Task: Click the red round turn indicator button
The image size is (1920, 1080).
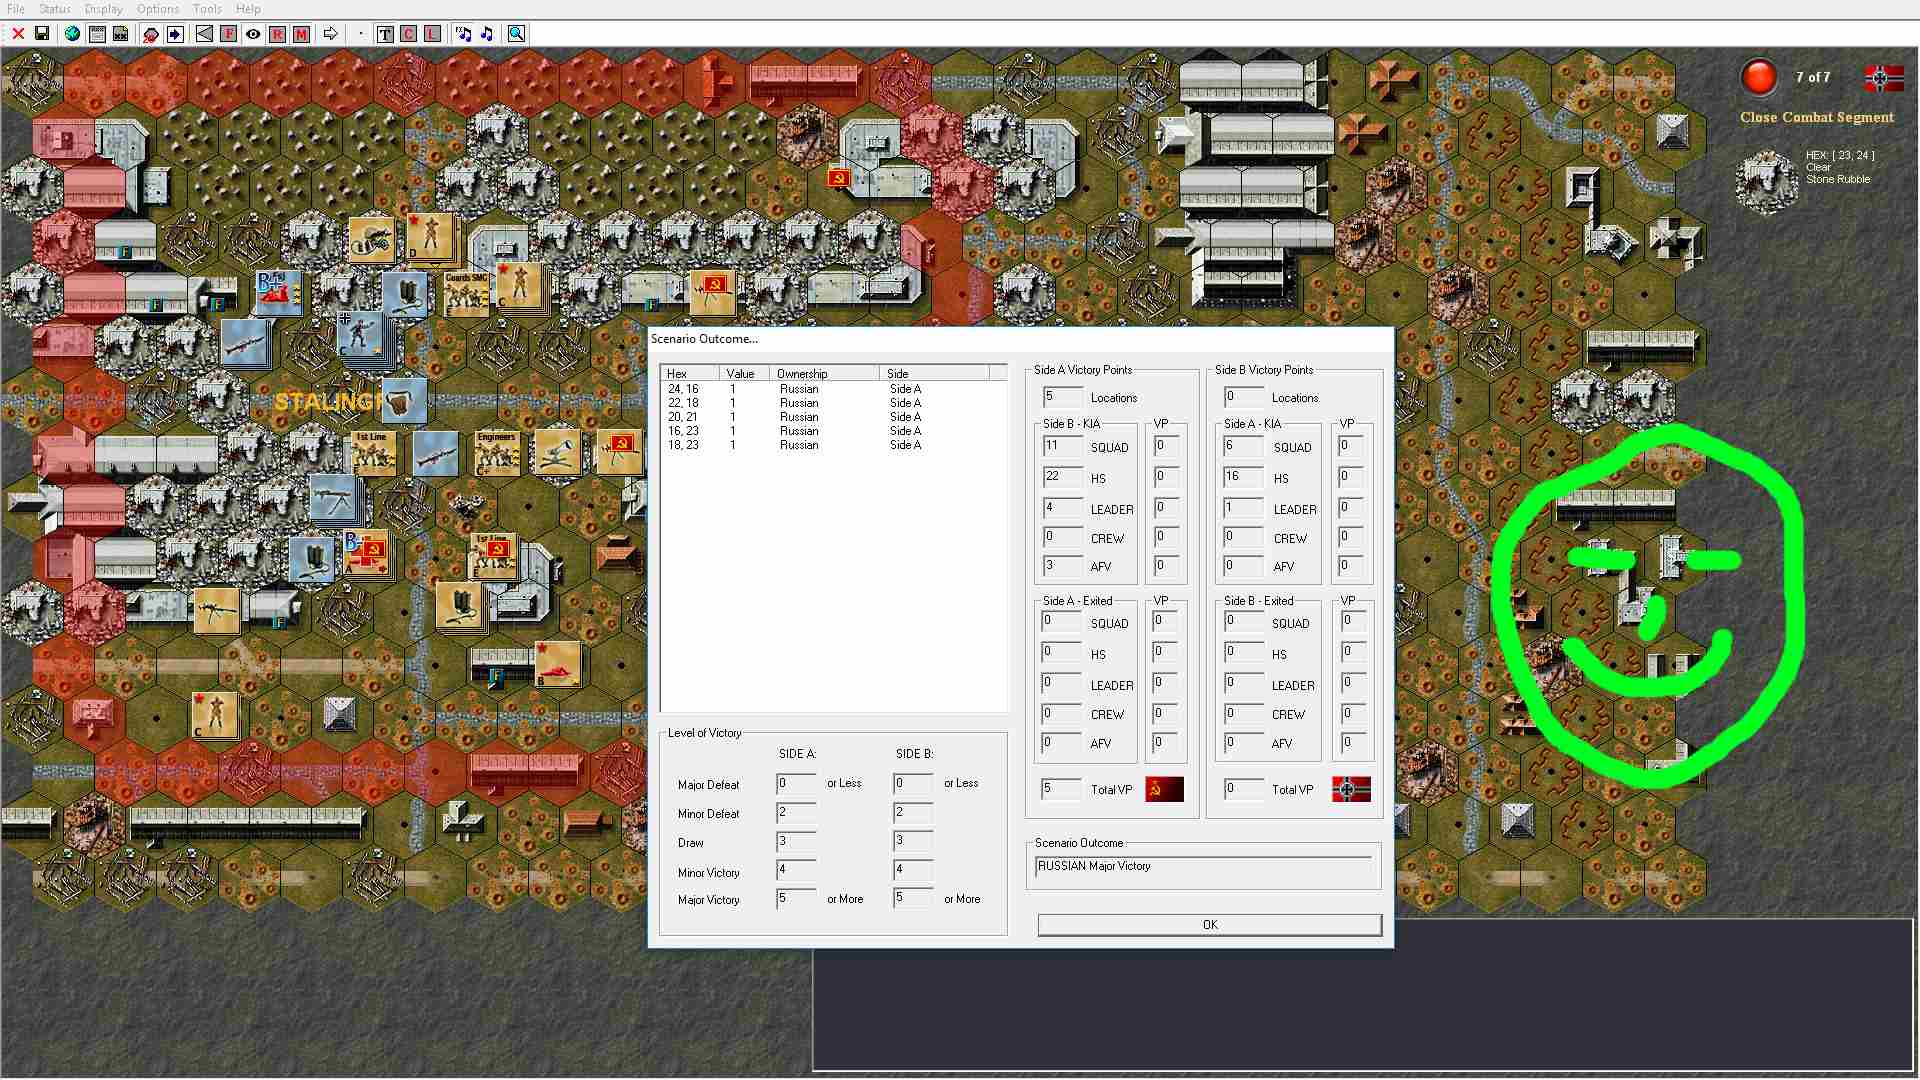Action: [x=1759, y=77]
